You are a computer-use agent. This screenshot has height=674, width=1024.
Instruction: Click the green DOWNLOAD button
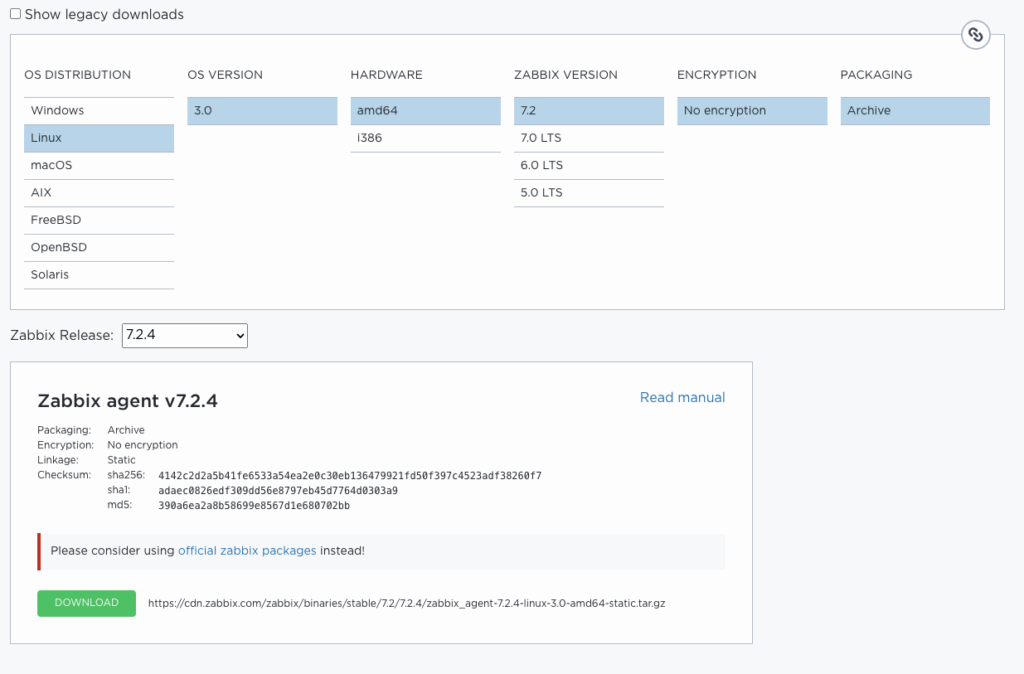pyautogui.click(x=87, y=603)
